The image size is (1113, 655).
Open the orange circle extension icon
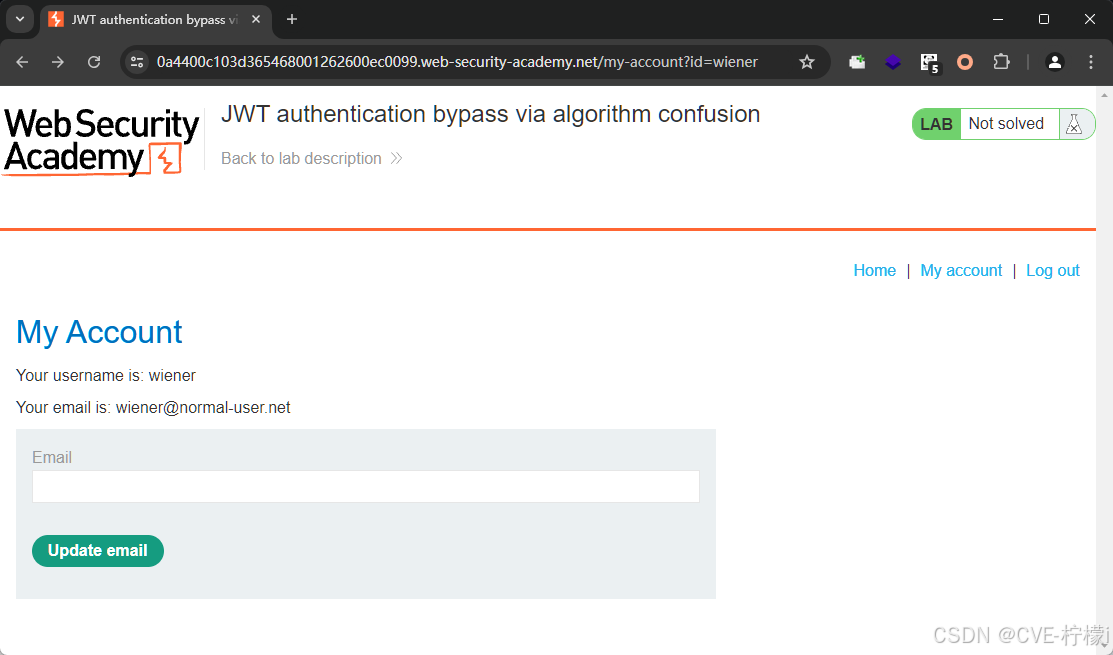pos(965,62)
